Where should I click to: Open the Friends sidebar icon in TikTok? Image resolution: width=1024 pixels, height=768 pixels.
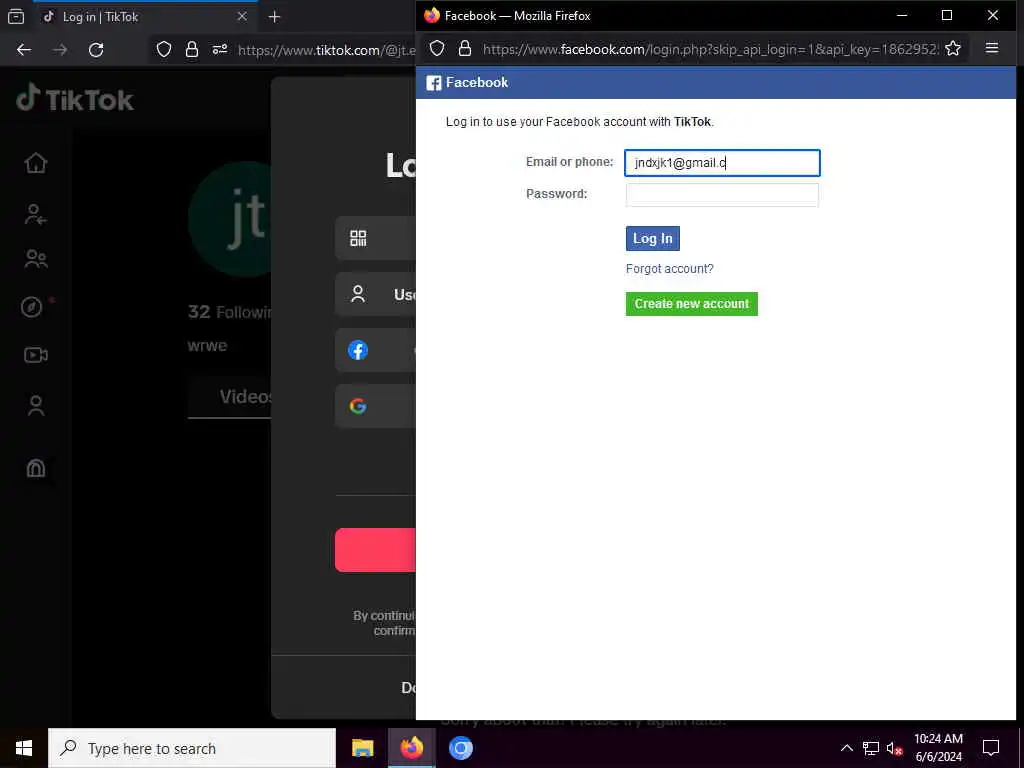pos(36,259)
